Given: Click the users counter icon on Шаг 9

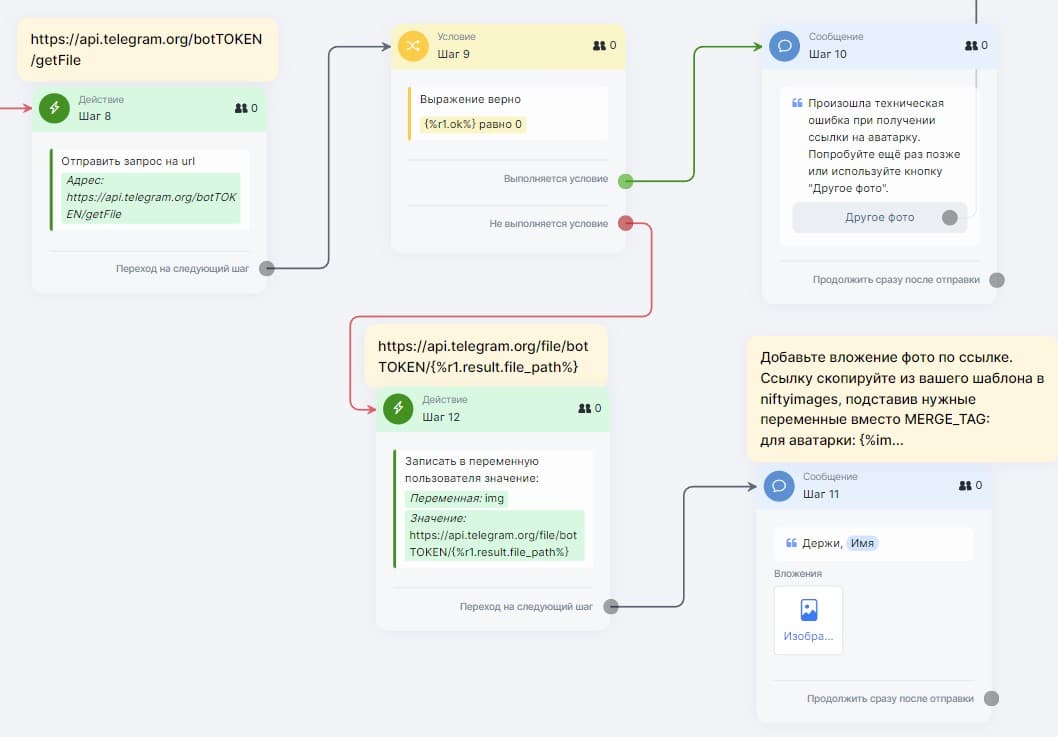Looking at the screenshot, I should [x=599, y=46].
